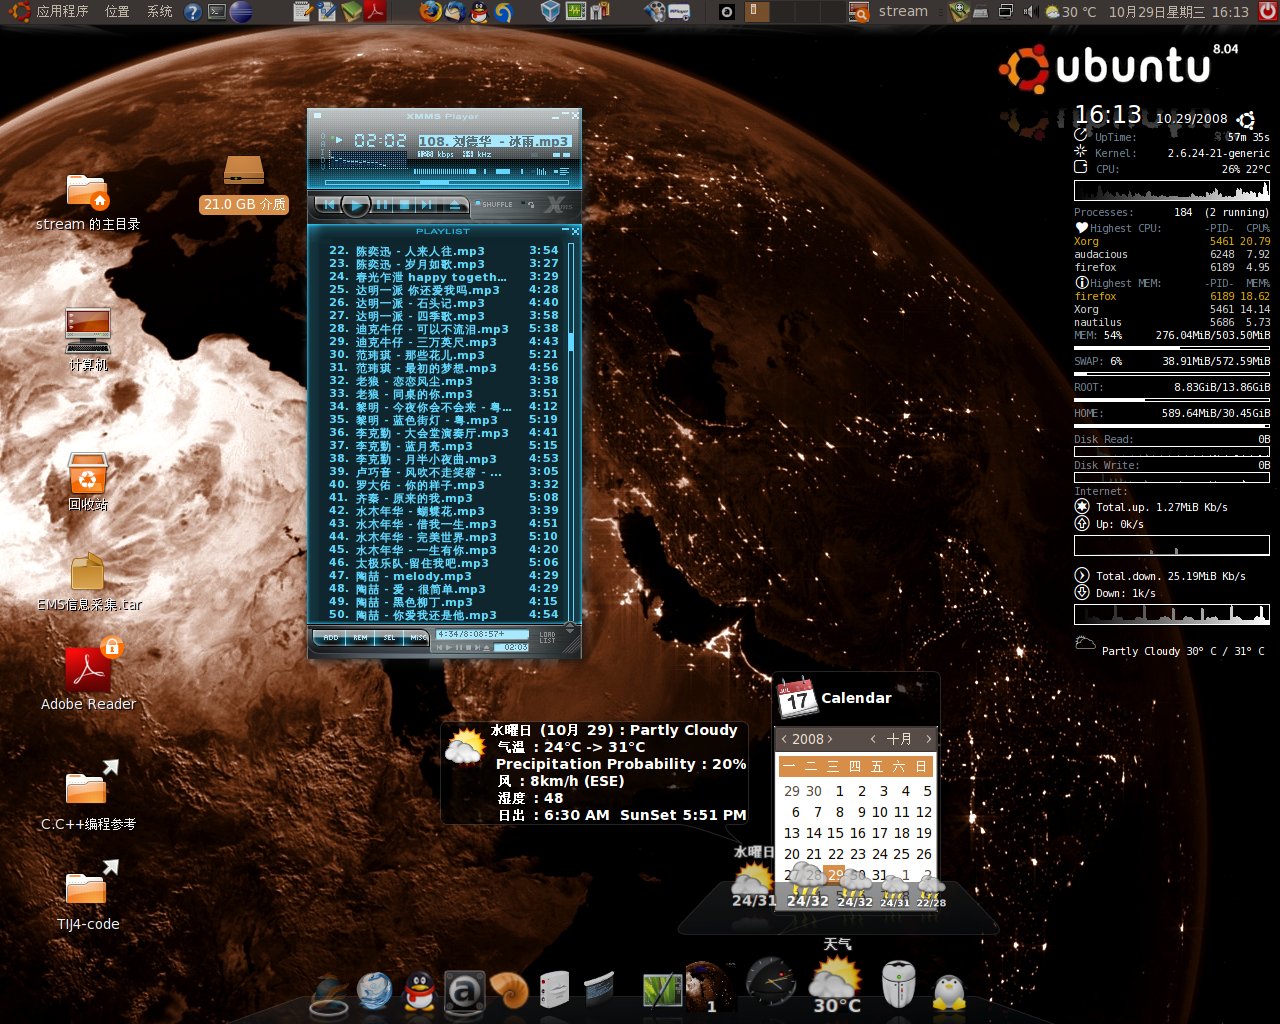Open files with XMMS eject button
The height and width of the screenshot is (1024, 1280).
click(455, 205)
